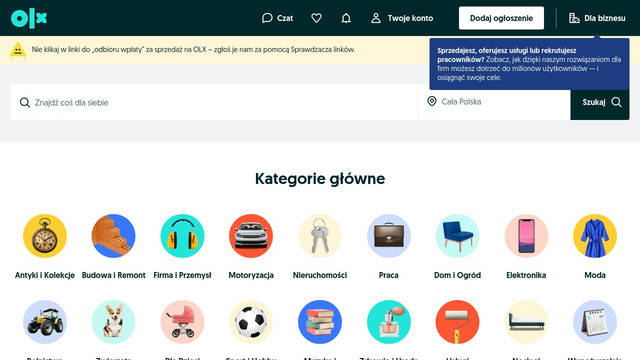Viewport: 640px width, 360px height.
Task: Focus the 'Cała Polska' location field
Action: pos(494,102)
